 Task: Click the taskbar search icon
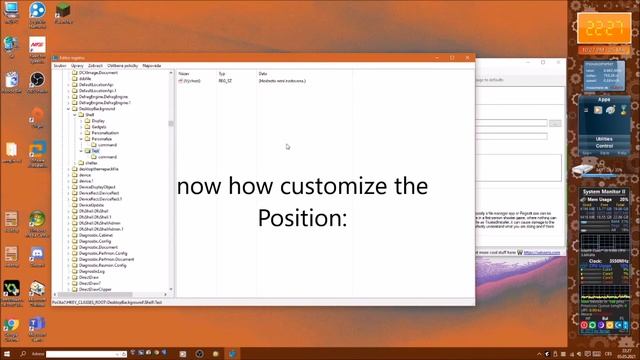(x=23, y=354)
